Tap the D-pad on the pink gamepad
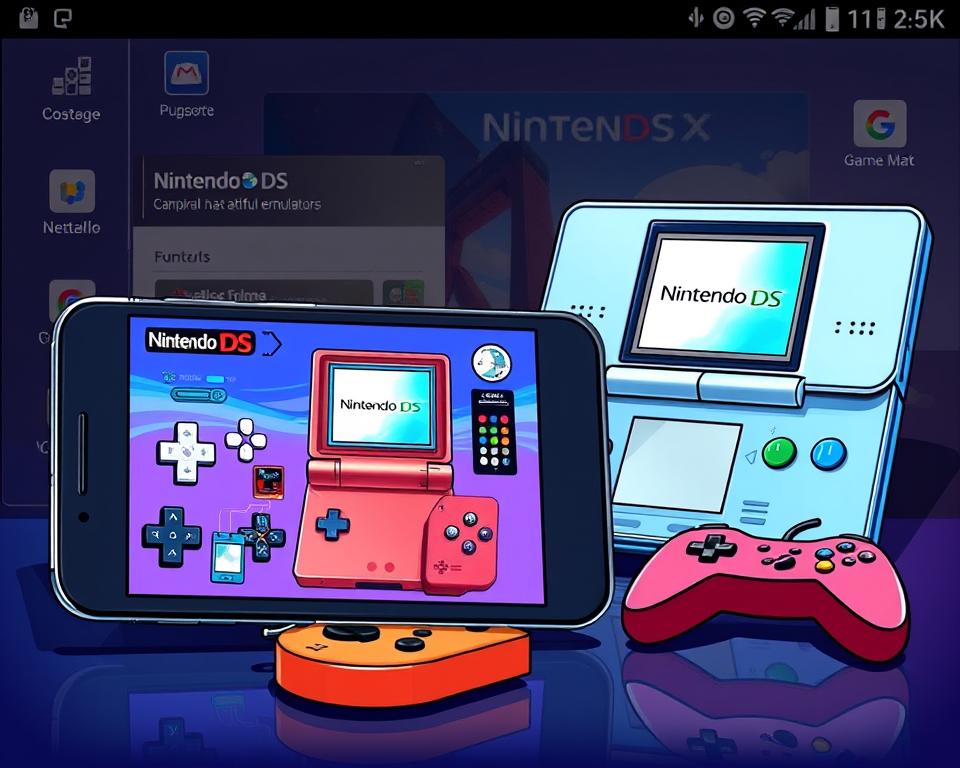This screenshot has width=960, height=768. point(711,547)
